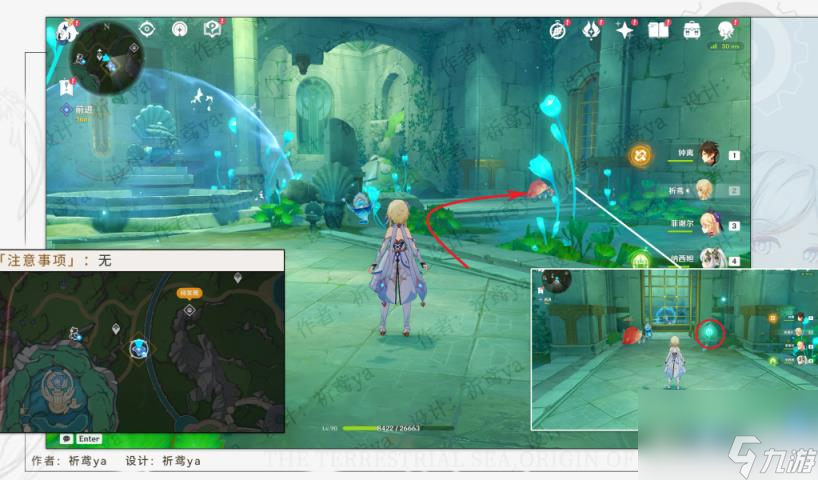Click the blonde Traveler character in the main view
This screenshot has width=818, height=480.
pyautogui.click(x=398, y=266)
